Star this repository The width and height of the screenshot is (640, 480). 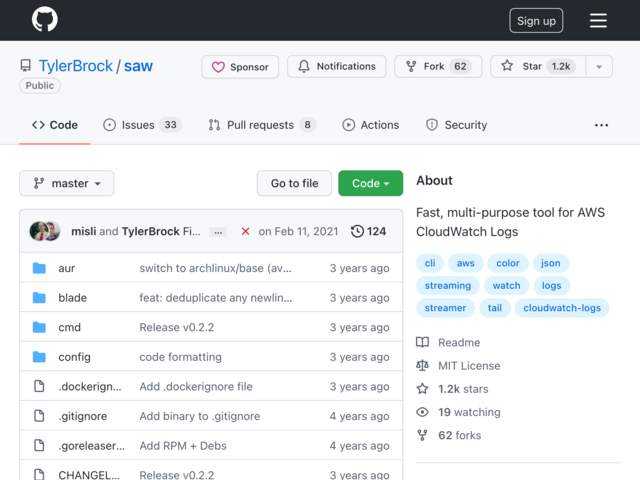pyautogui.click(x=538, y=66)
